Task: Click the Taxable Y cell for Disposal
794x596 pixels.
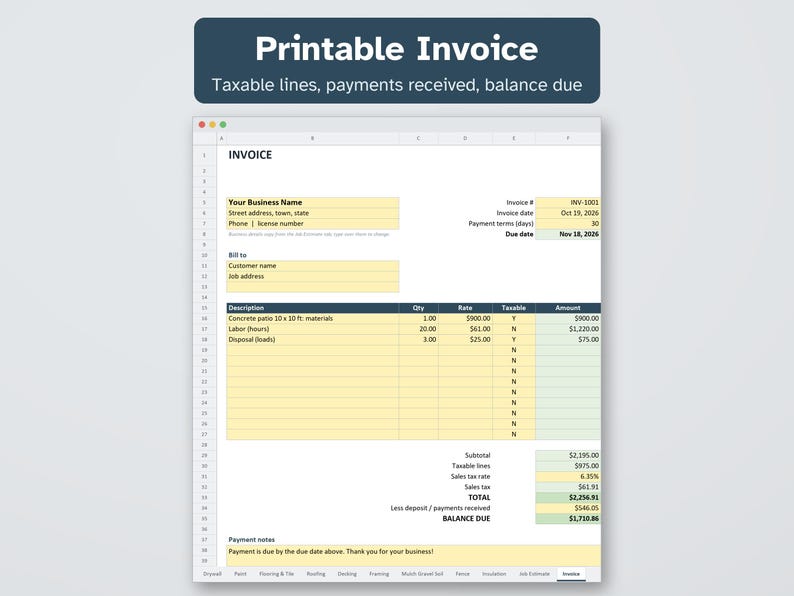Action: click(x=513, y=339)
